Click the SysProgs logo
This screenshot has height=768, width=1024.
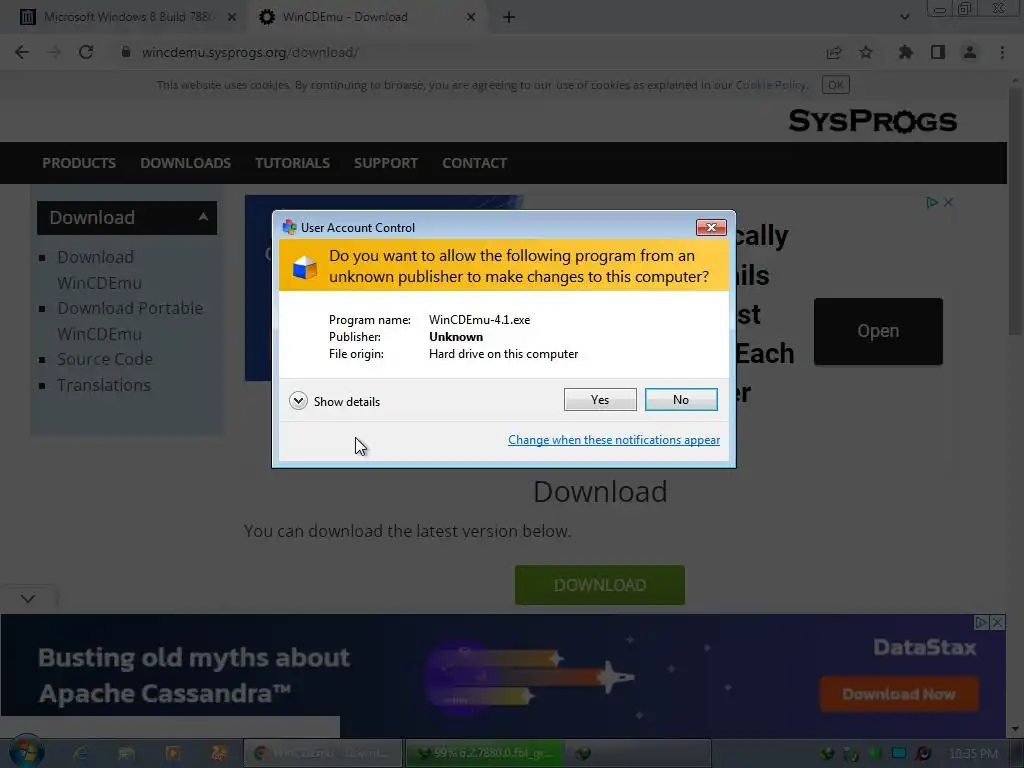coord(872,121)
